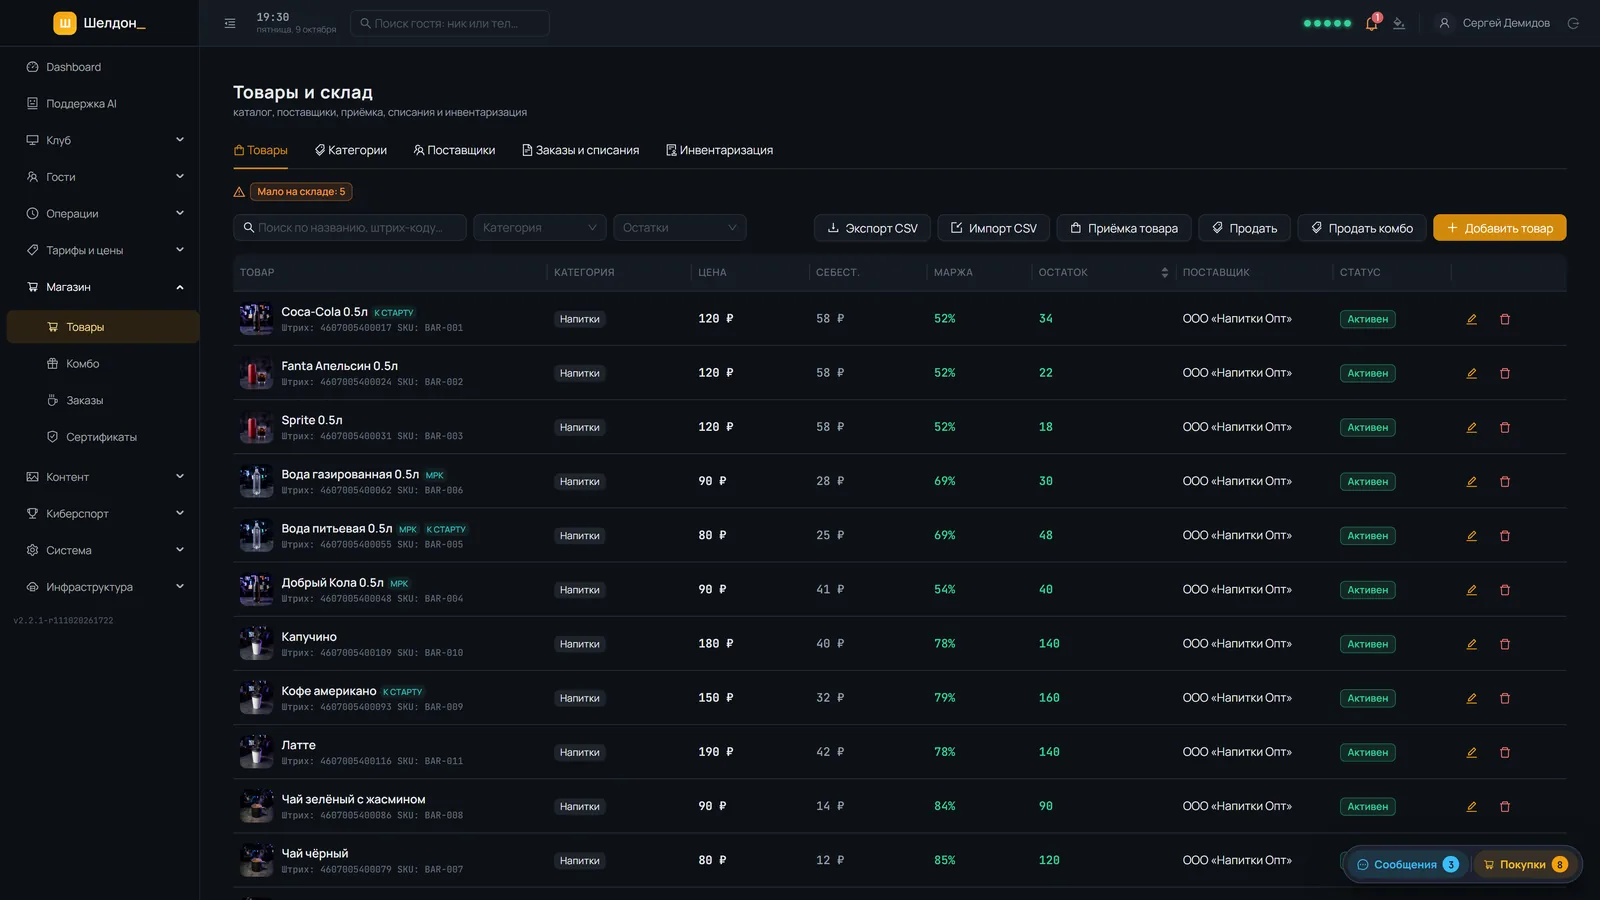The image size is (1600, 900).
Task: Click the Приёмка товара button
Action: coord(1124,228)
